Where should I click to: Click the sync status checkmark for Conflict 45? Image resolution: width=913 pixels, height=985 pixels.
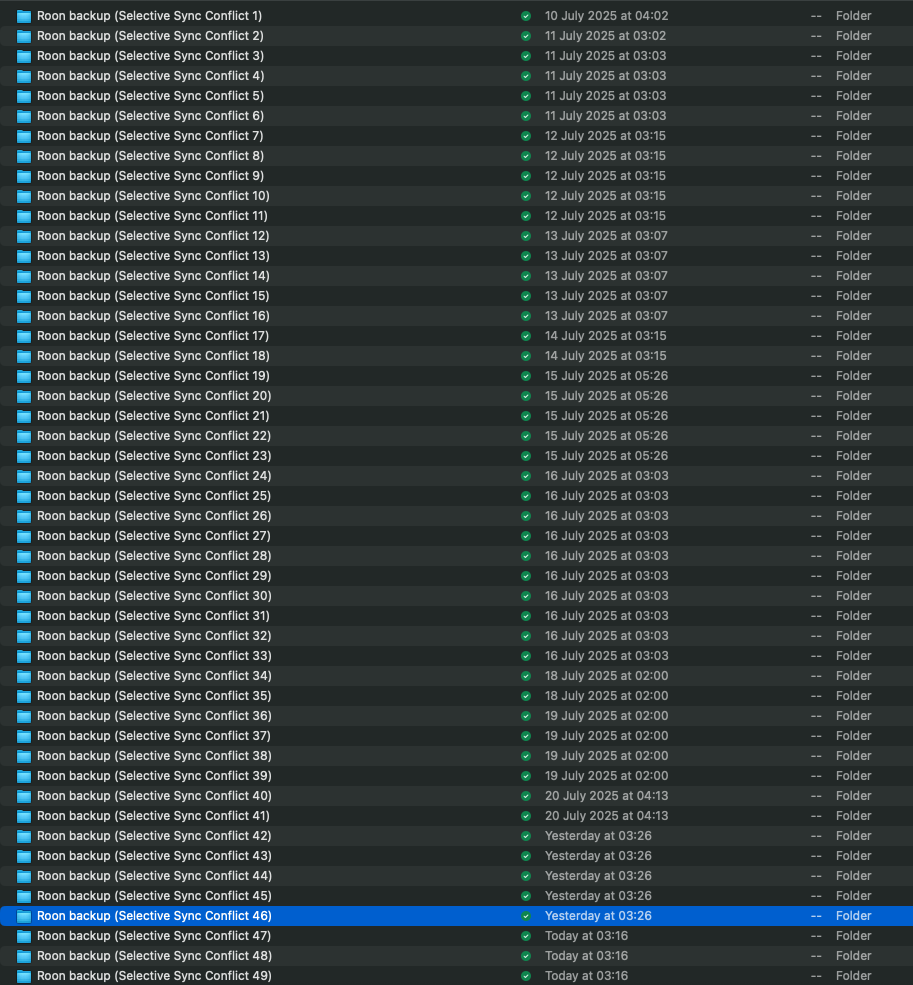(526, 896)
